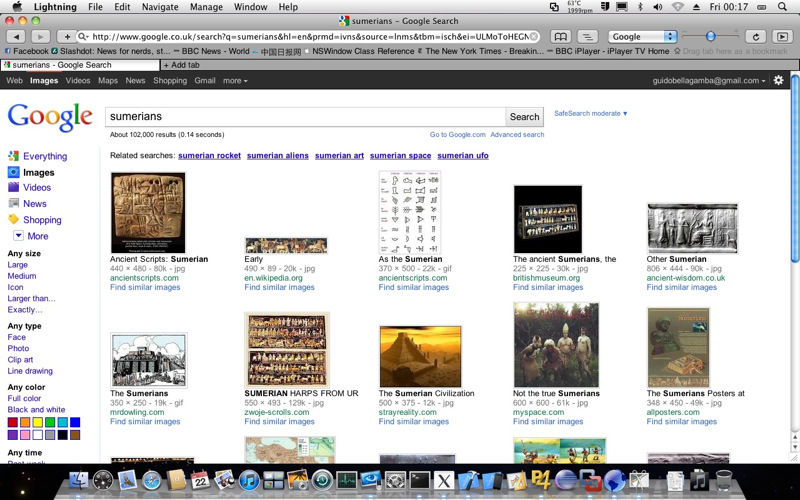
Task: Launch Dashboard from the dock
Action: click(x=103, y=481)
